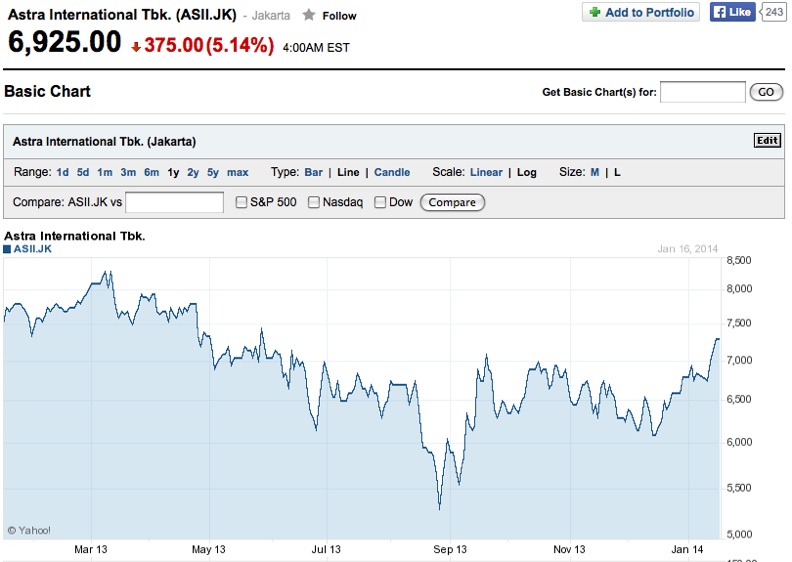Click the Sep 13 axis label
This screenshot has height=562, width=792.
point(450,549)
